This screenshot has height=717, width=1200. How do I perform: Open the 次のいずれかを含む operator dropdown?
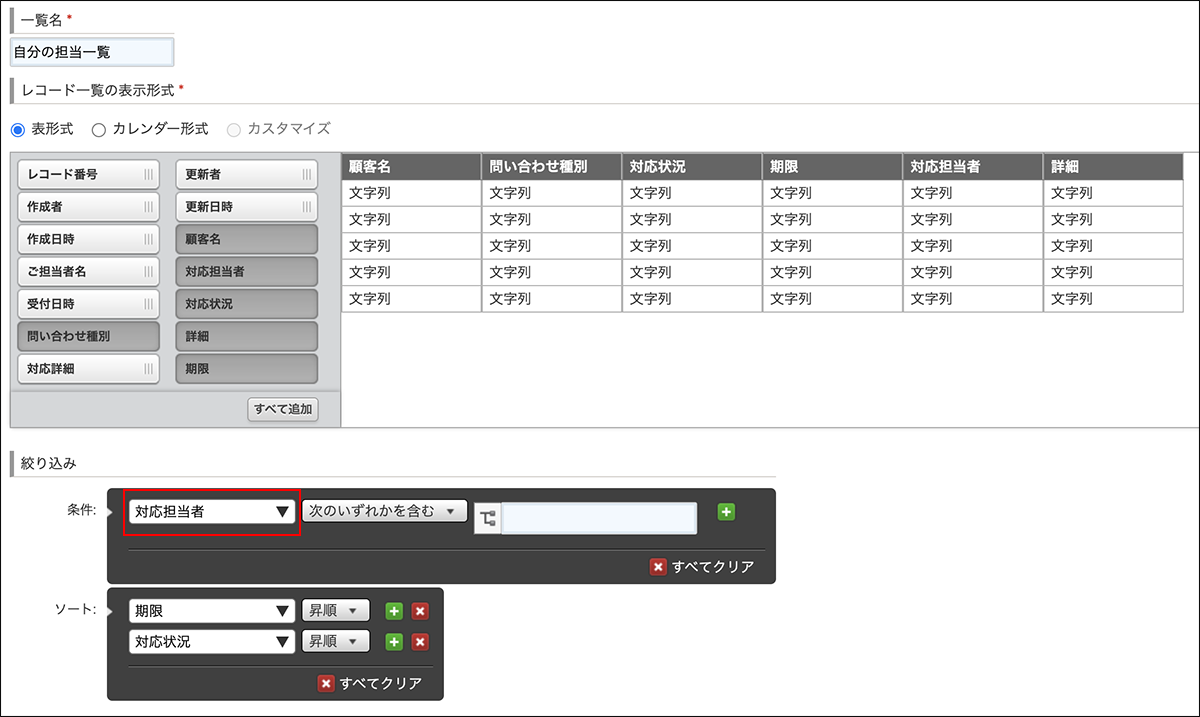(x=384, y=510)
